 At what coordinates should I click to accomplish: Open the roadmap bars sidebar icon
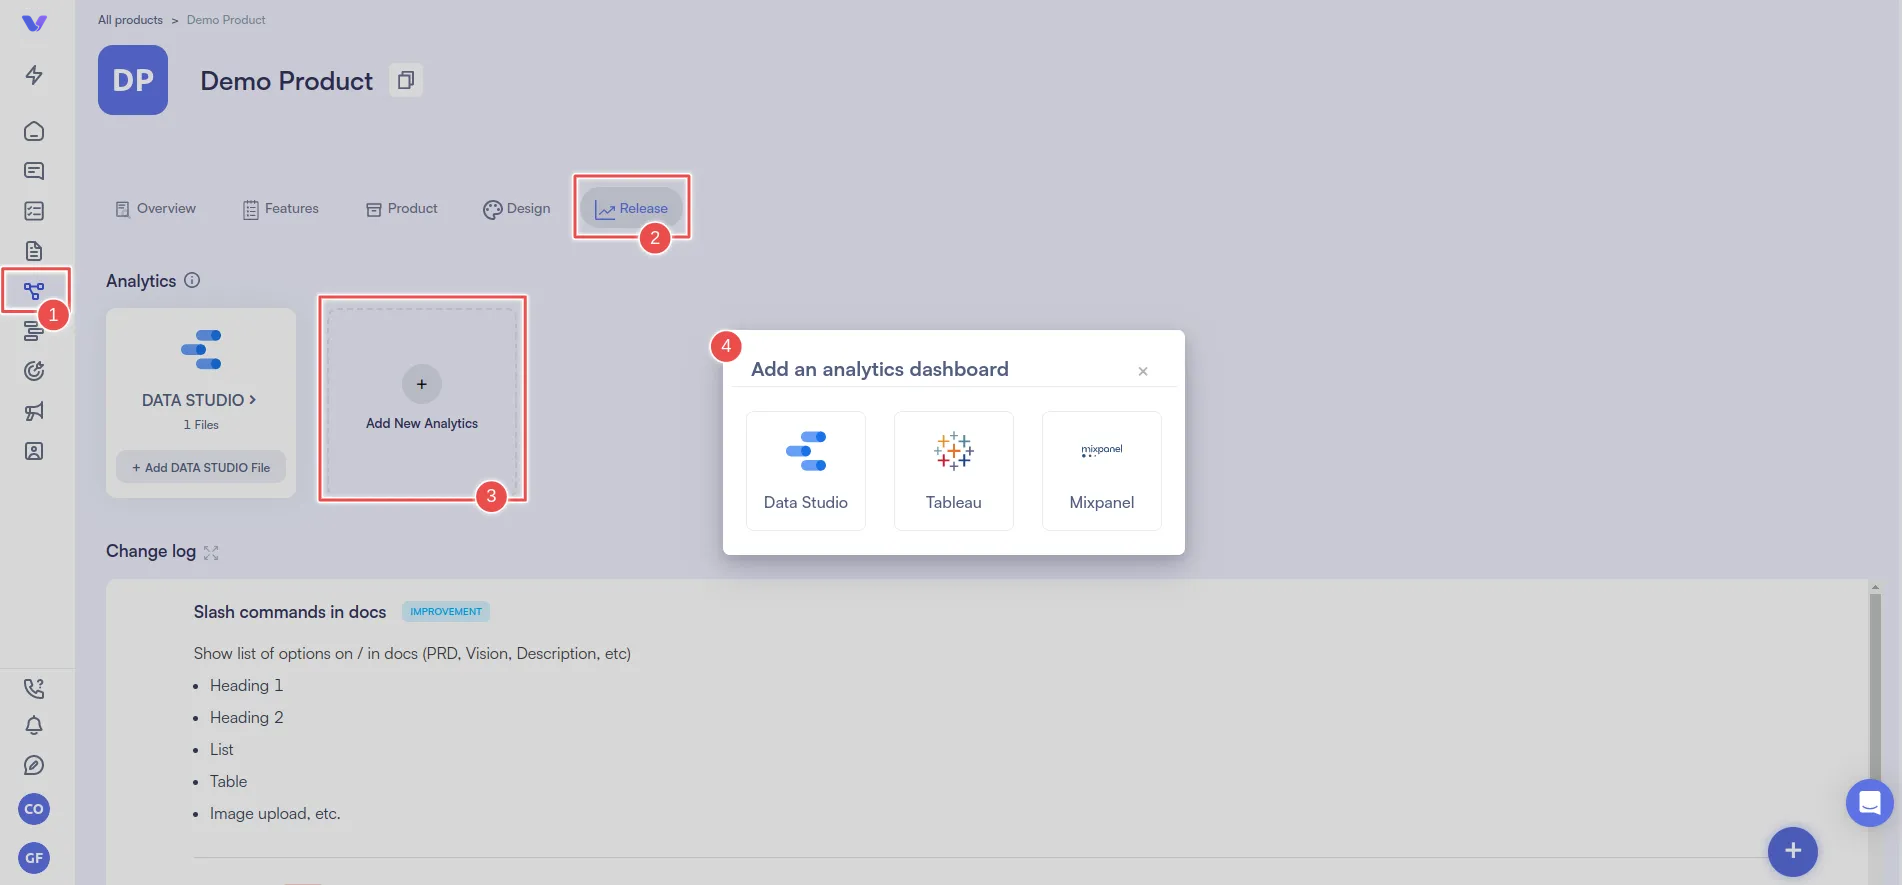(32, 333)
